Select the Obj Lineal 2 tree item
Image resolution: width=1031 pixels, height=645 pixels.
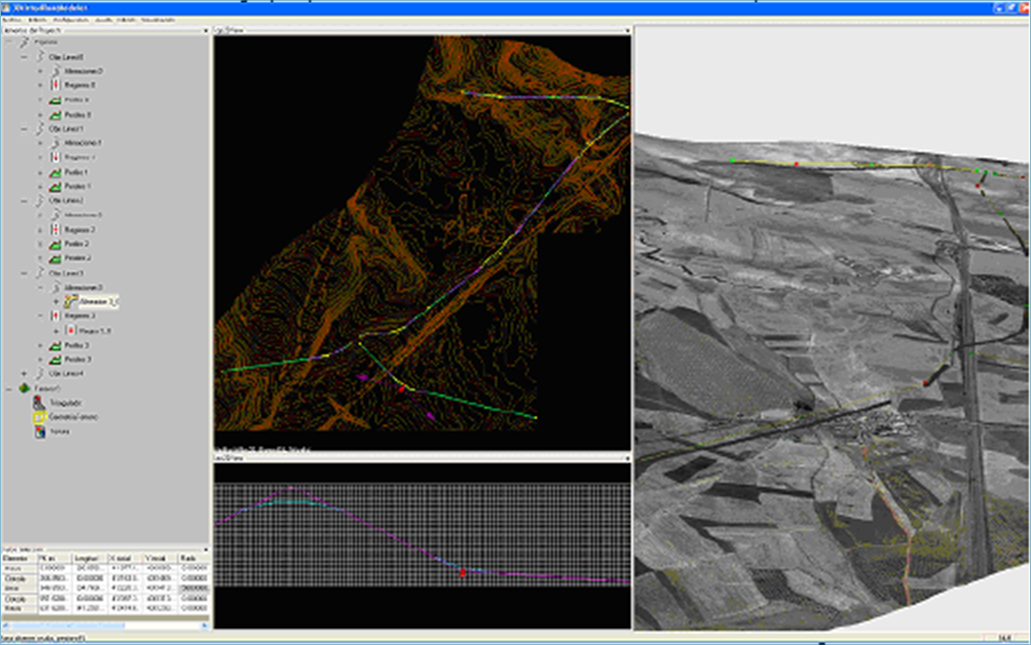point(67,200)
